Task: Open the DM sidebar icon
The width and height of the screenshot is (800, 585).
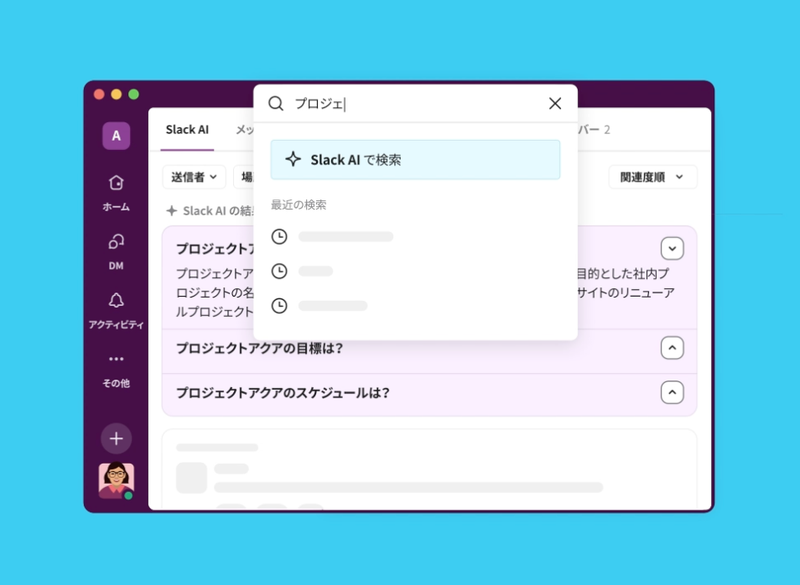Action: [x=115, y=242]
